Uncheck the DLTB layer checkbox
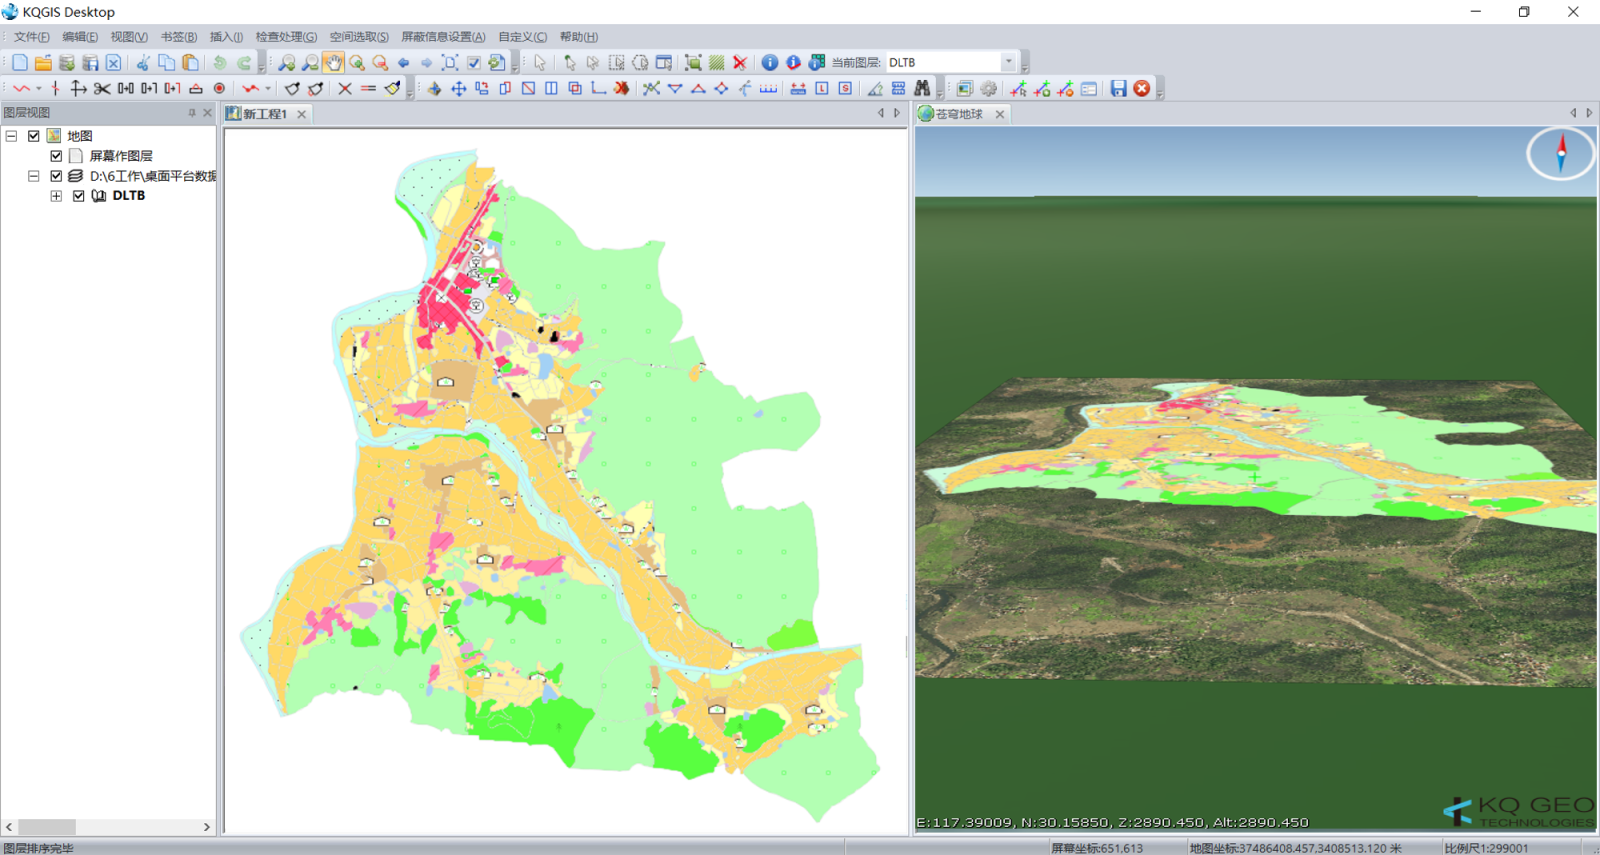This screenshot has width=1600, height=855. click(x=78, y=196)
